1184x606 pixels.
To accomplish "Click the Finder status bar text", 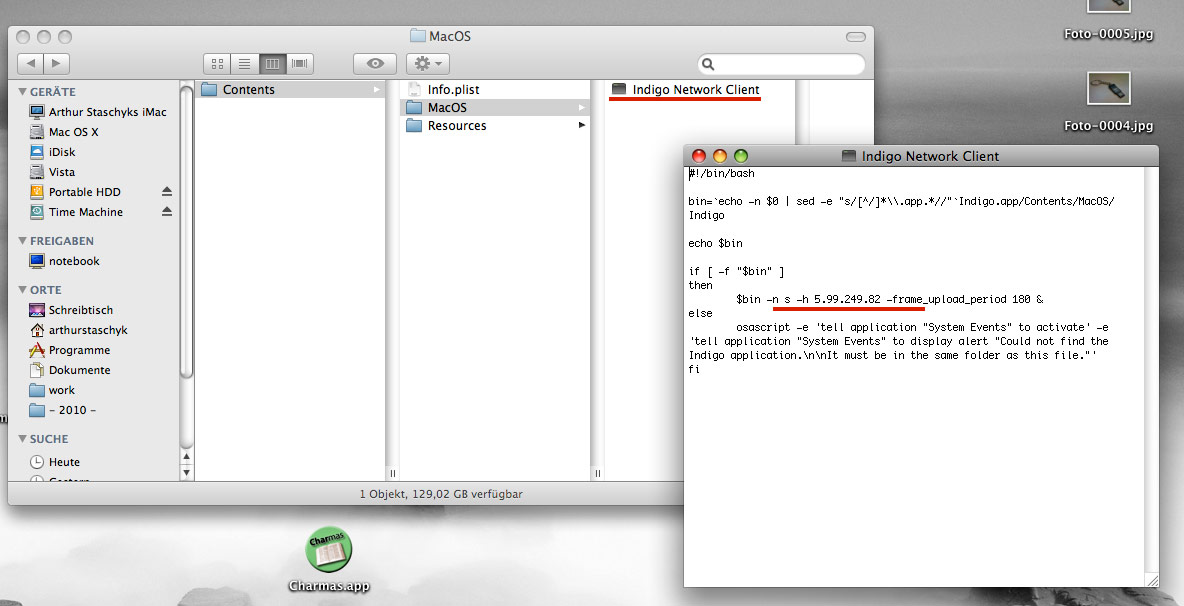I will click(441, 494).
